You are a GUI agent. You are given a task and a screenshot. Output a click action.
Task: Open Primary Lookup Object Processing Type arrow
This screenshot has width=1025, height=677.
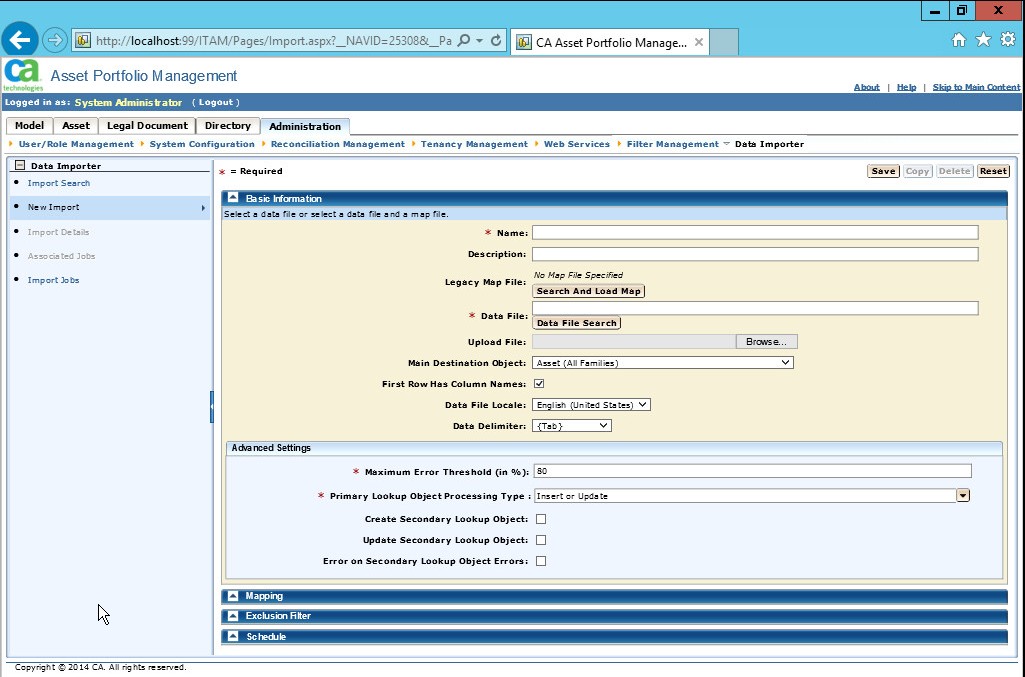pyautogui.click(x=963, y=495)
